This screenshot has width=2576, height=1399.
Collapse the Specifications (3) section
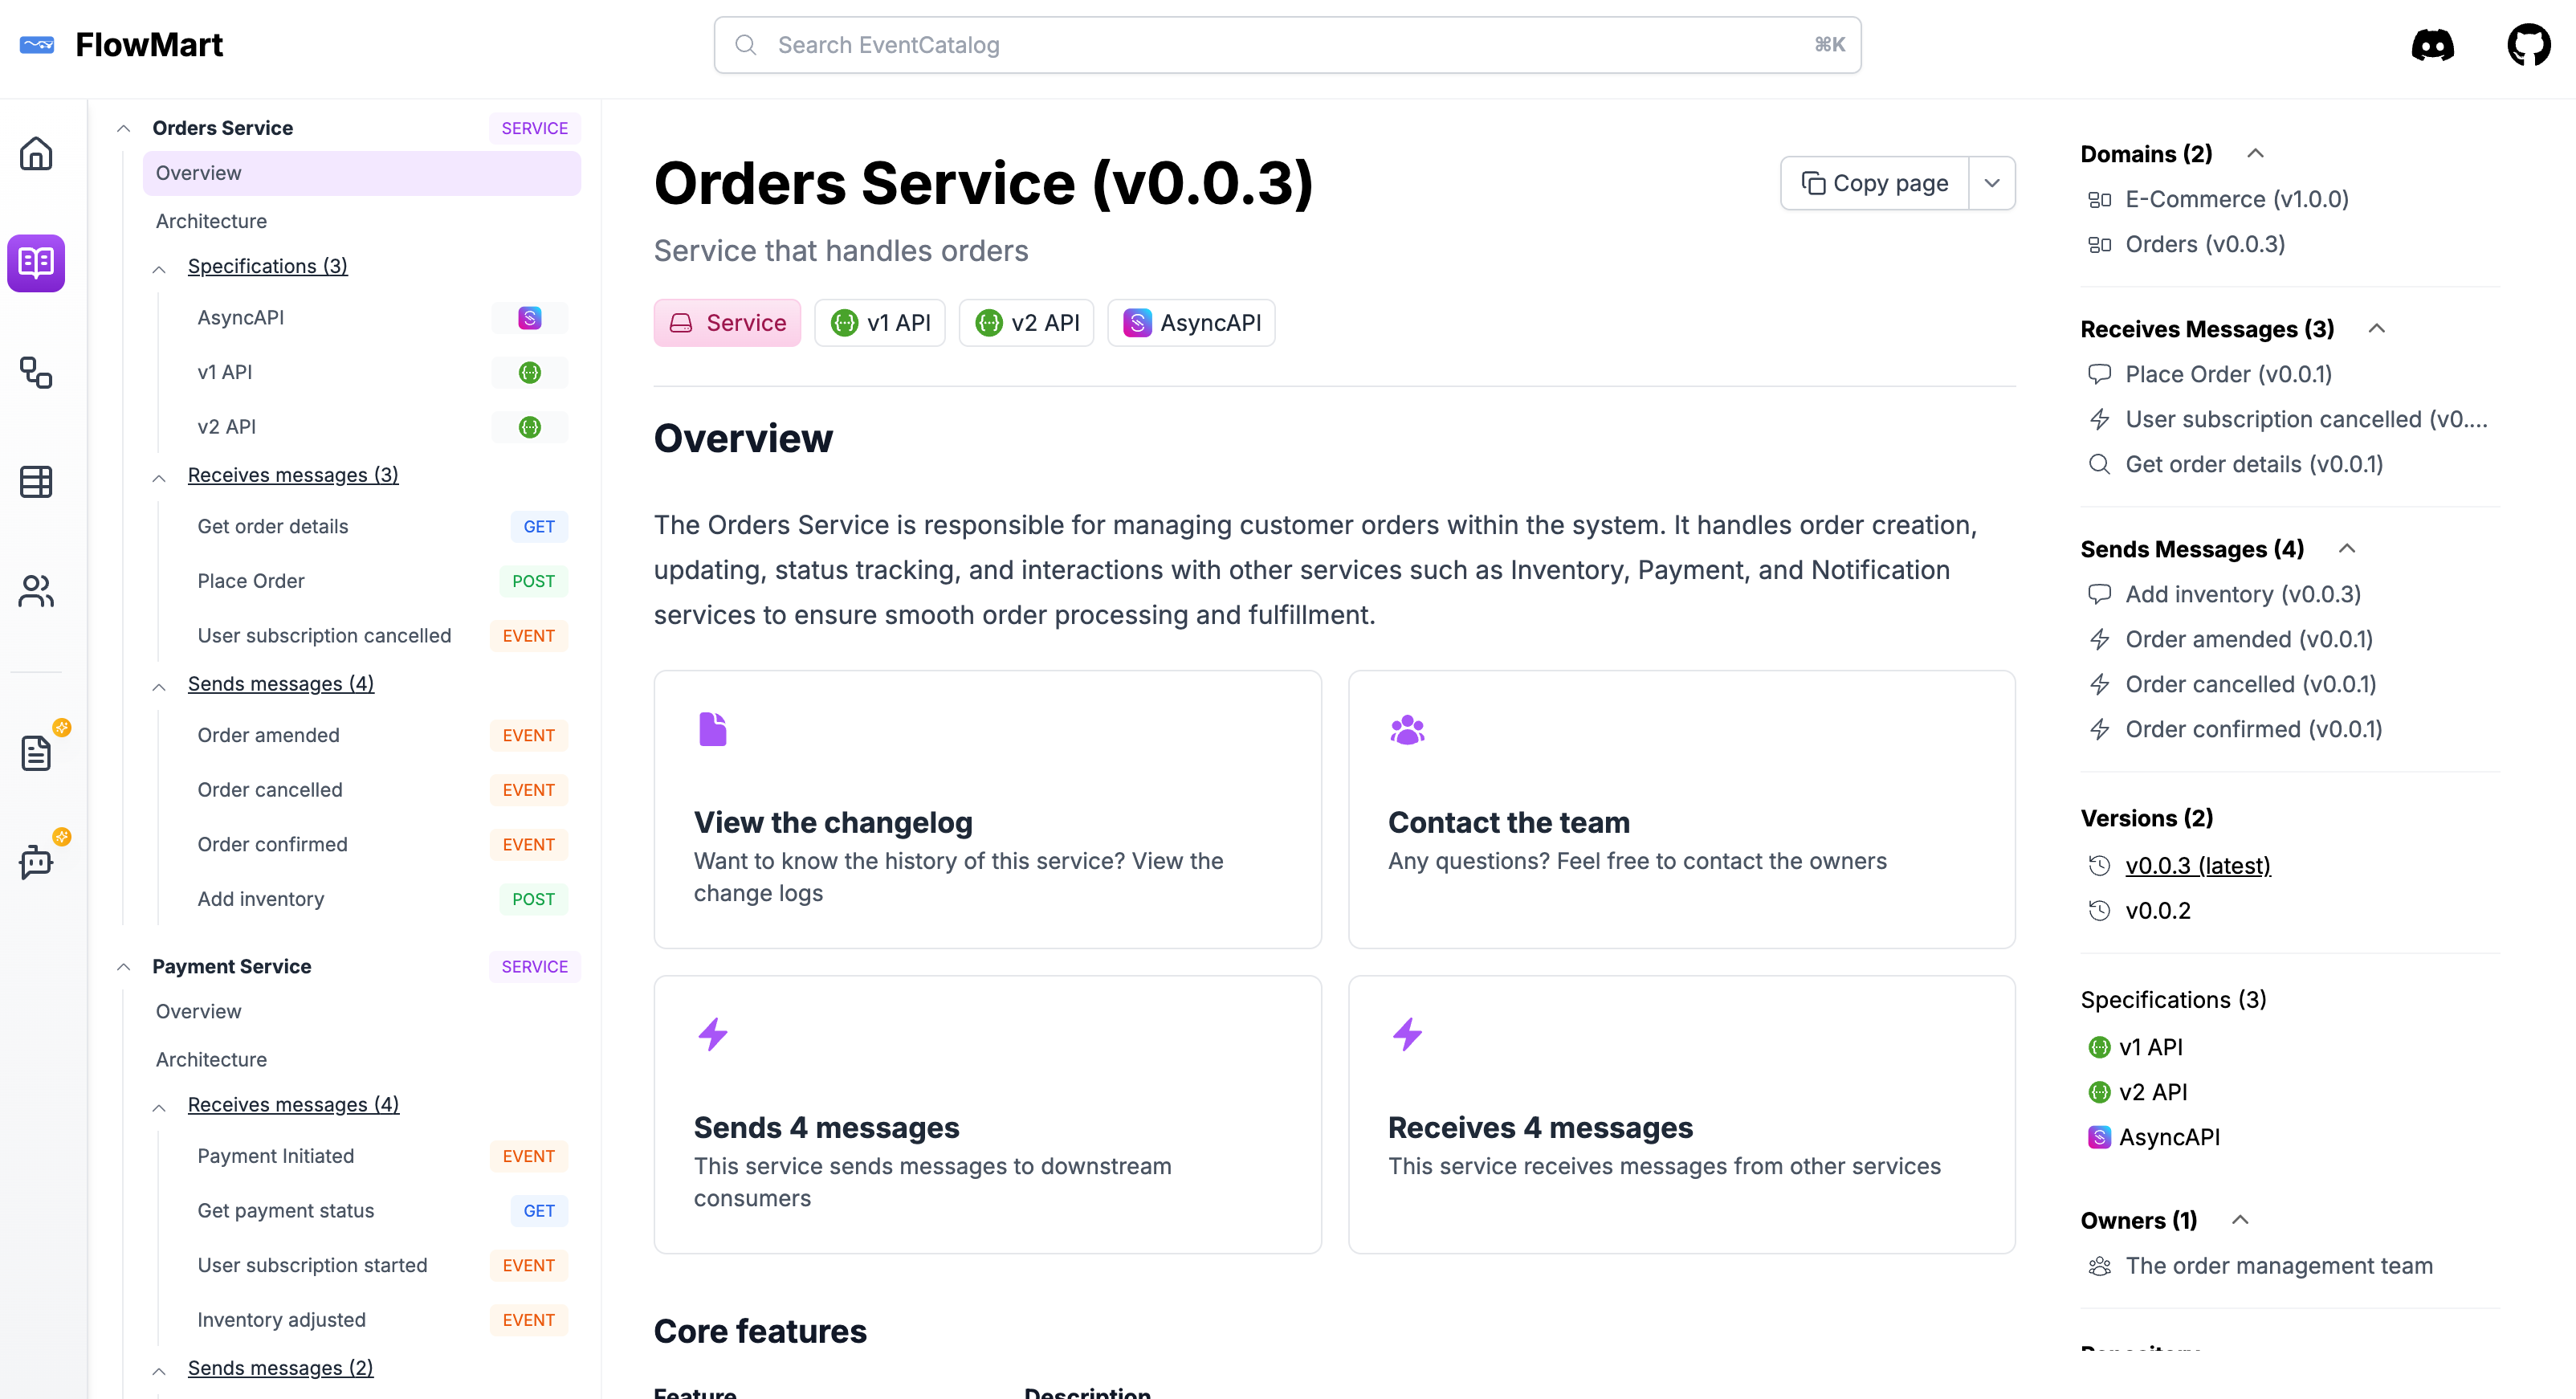tap(158, 269)
